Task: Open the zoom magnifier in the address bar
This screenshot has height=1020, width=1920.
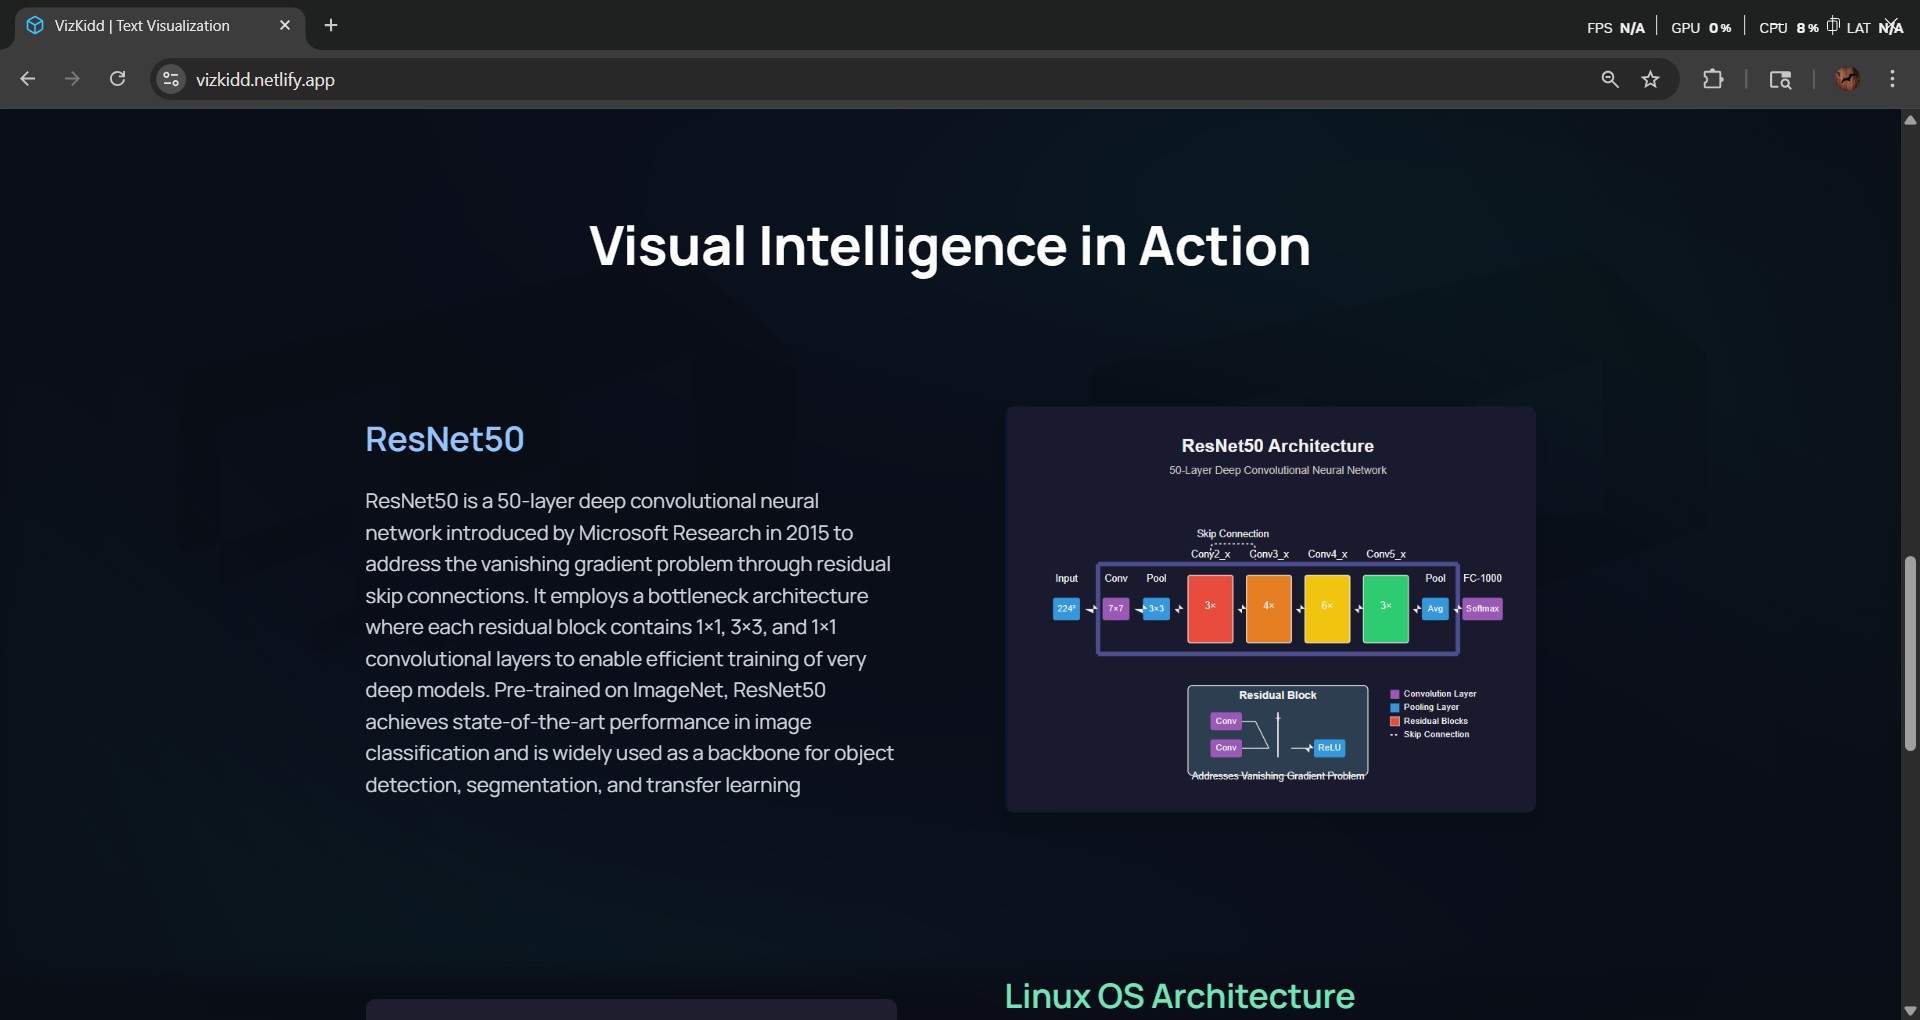Action: (x=1610, y=79)
